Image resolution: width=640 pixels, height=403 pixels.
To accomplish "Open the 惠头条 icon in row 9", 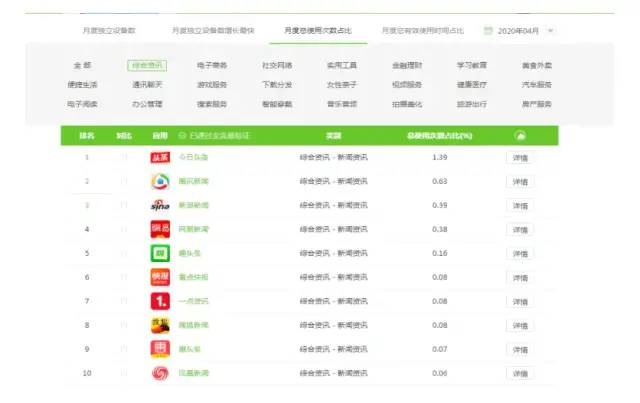I will 160,349.
